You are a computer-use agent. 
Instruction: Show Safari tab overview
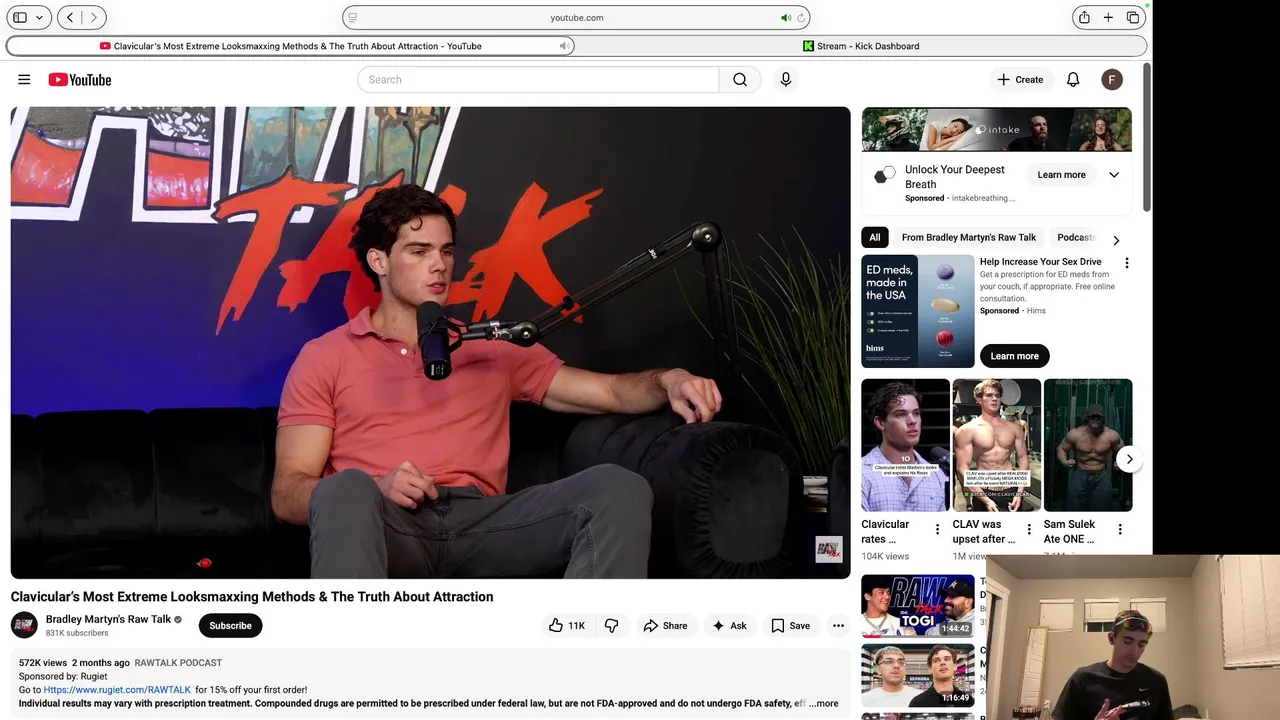[1133, 17]
